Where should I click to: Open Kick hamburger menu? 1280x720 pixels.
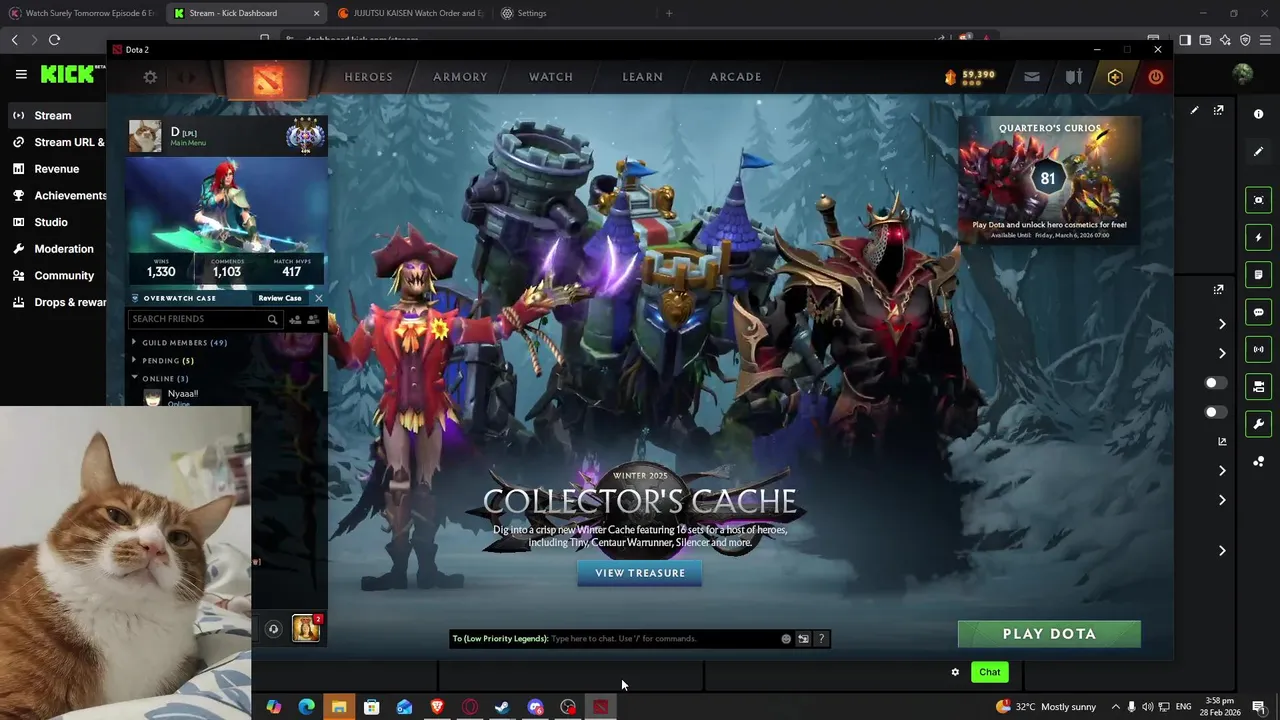(21, 74)
